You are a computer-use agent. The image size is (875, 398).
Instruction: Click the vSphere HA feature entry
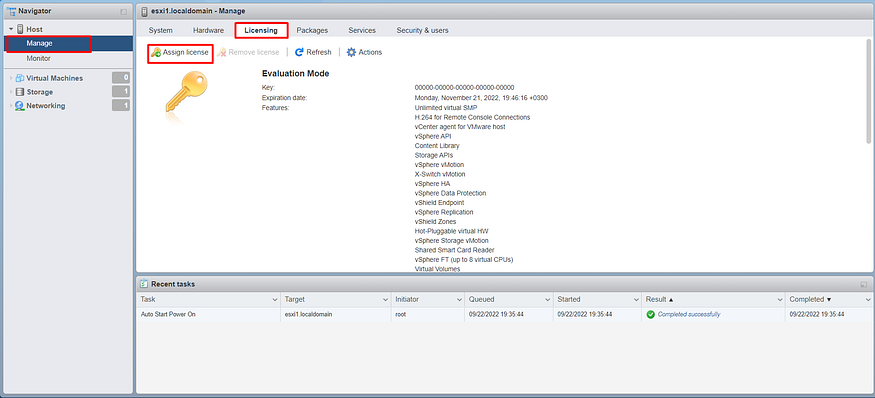432,183
